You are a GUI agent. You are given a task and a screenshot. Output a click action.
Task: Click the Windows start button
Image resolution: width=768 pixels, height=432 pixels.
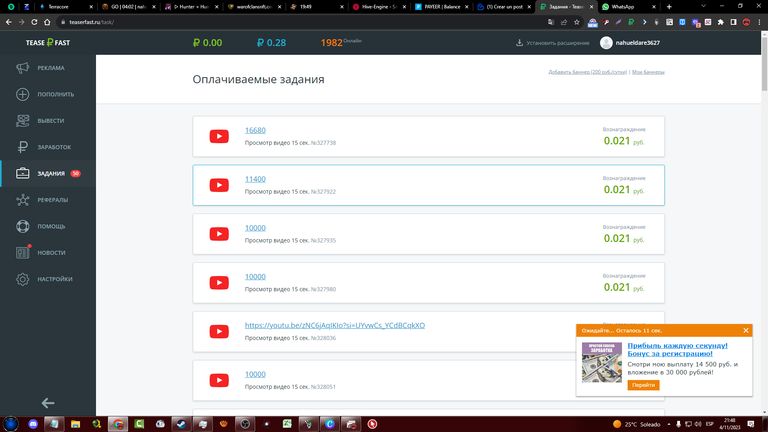pos(11,424)
